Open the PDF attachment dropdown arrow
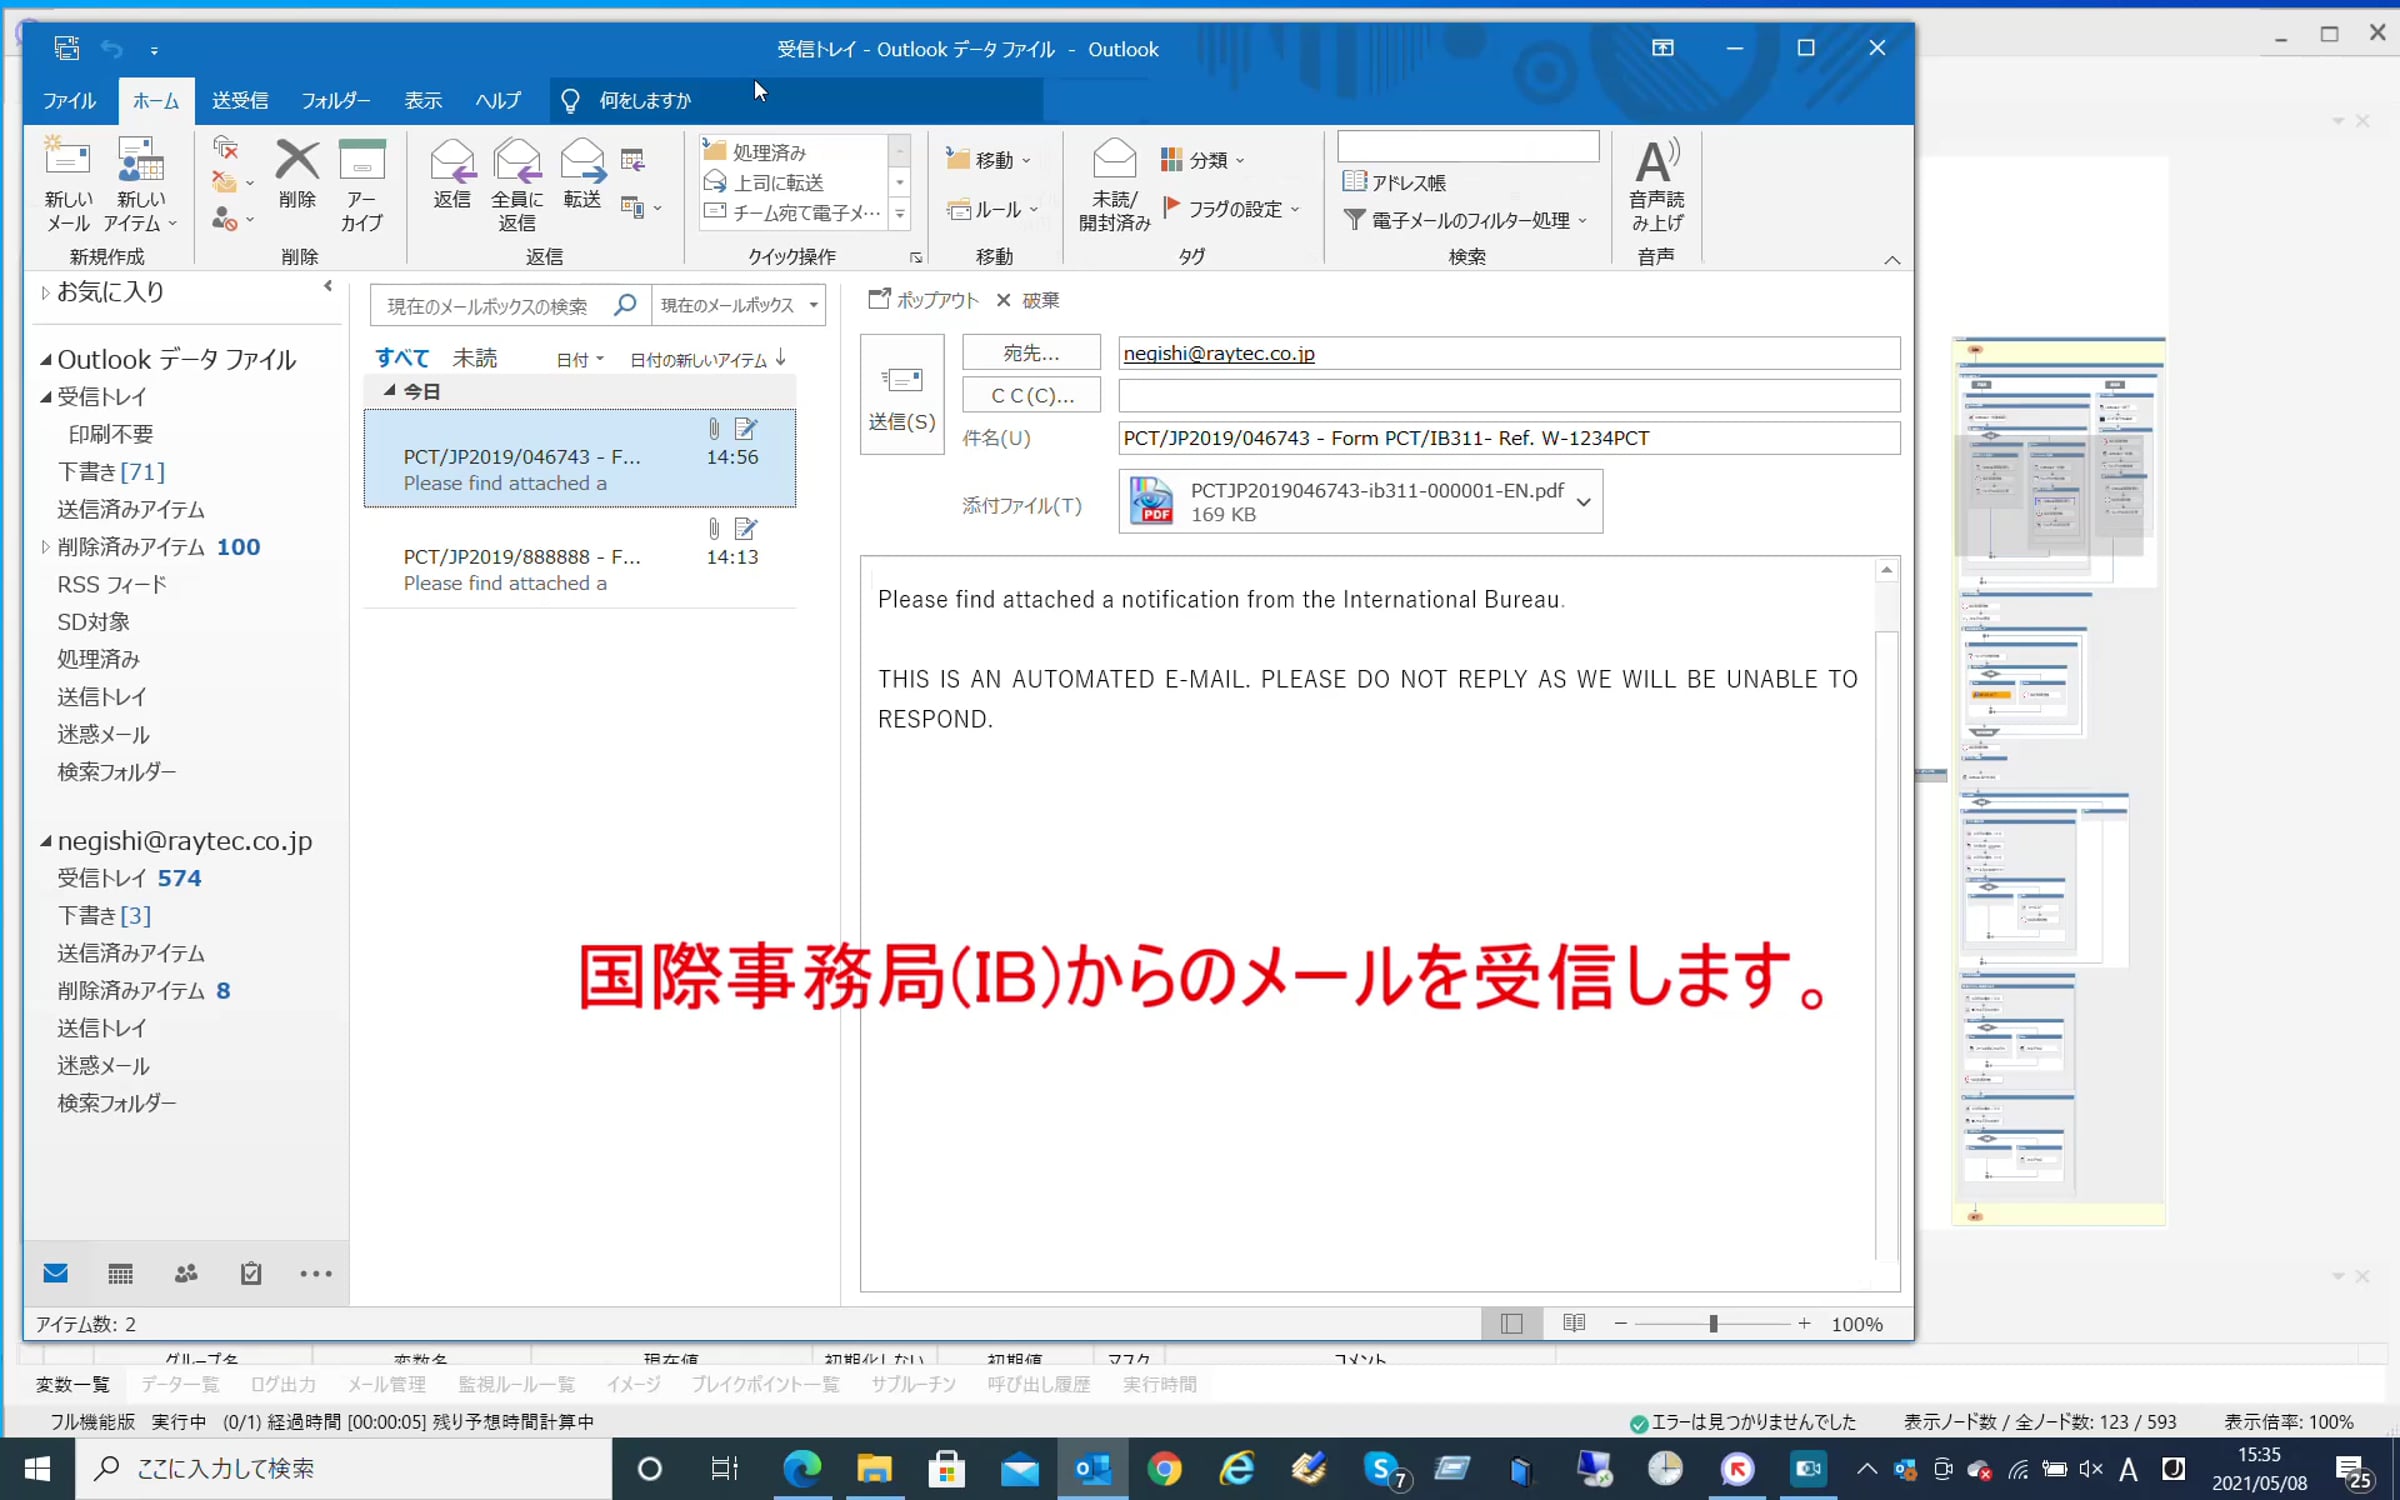2400x1500 pixels. pyautogui.click(x=1584, y=502)
